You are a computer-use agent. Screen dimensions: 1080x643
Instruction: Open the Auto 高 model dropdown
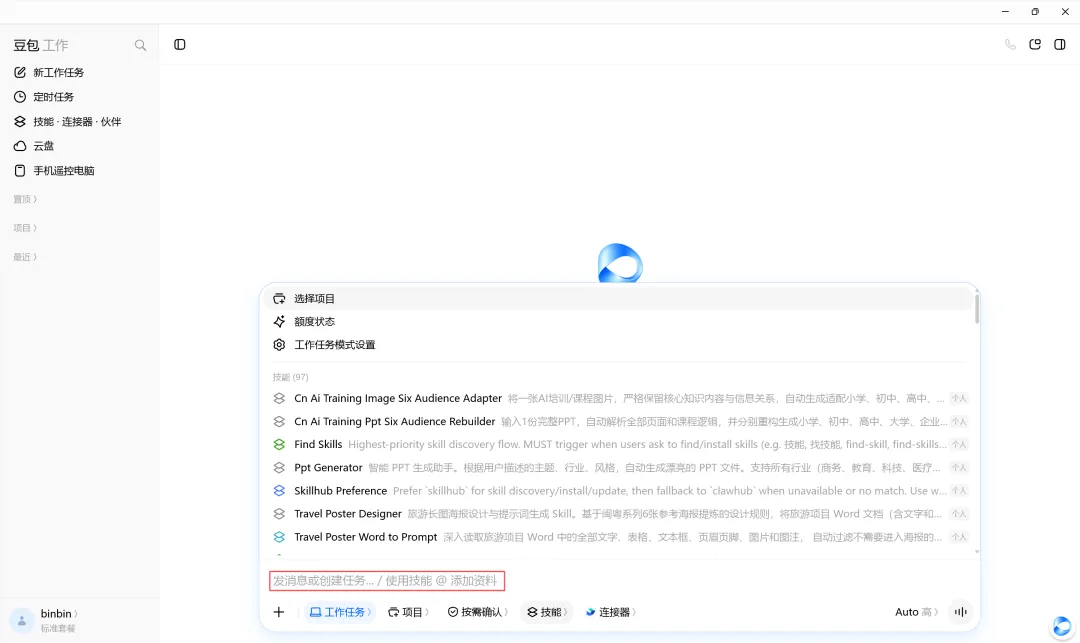tap(916, 612)
